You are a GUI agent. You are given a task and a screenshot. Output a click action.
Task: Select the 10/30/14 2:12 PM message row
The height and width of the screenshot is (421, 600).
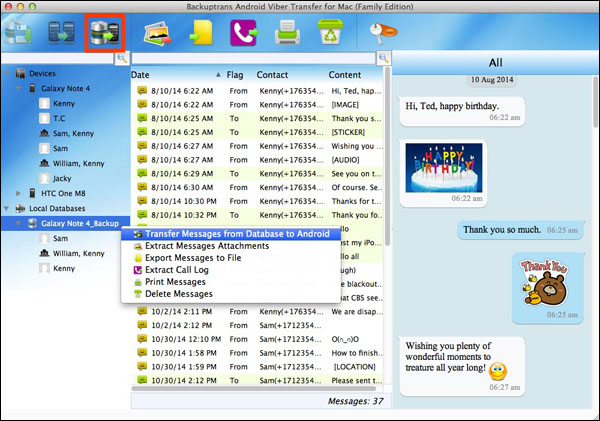point(257,380)
